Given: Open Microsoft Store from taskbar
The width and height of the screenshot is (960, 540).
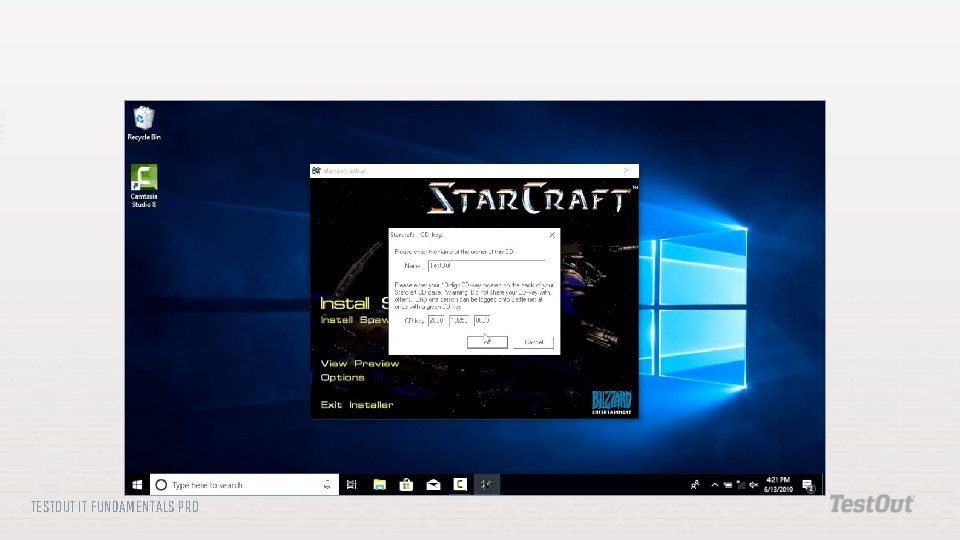Looking at the screenshot, I should click(406, 485).
